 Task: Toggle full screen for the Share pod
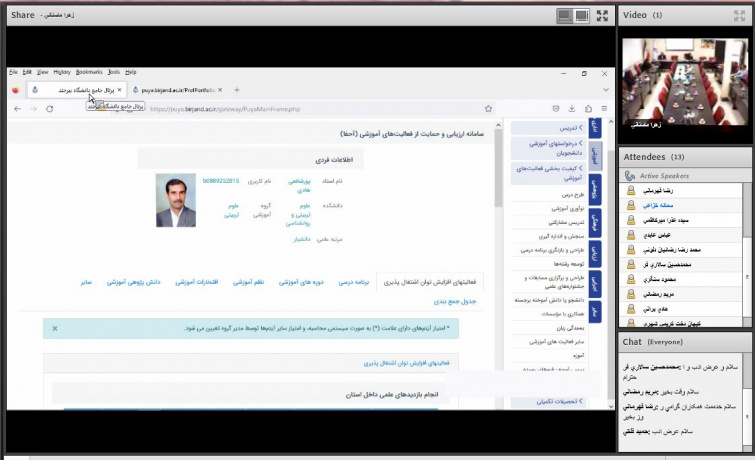pyautogui.click(x=602, y=16)
